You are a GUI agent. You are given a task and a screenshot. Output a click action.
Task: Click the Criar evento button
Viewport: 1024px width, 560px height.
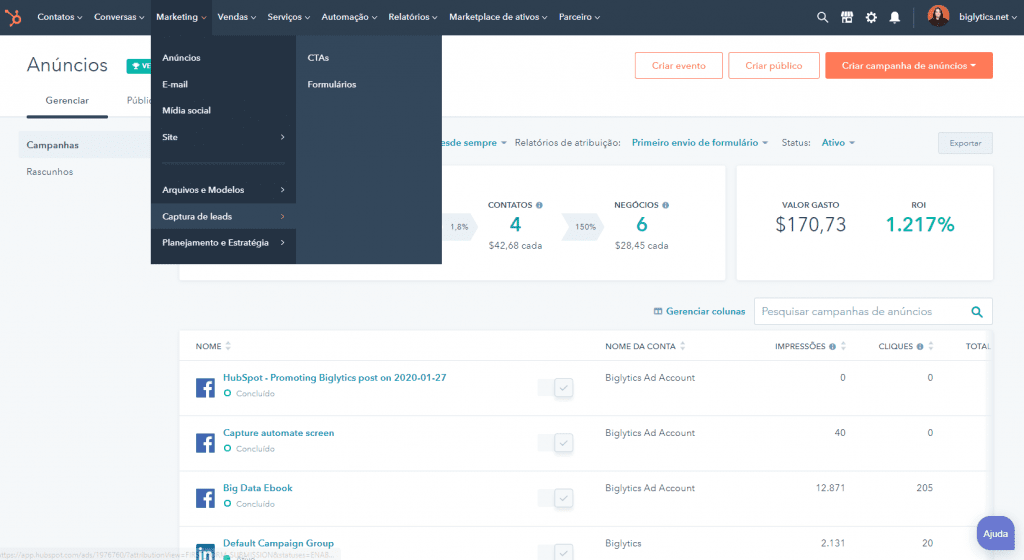pyautogui.click(x=678, y=66)
